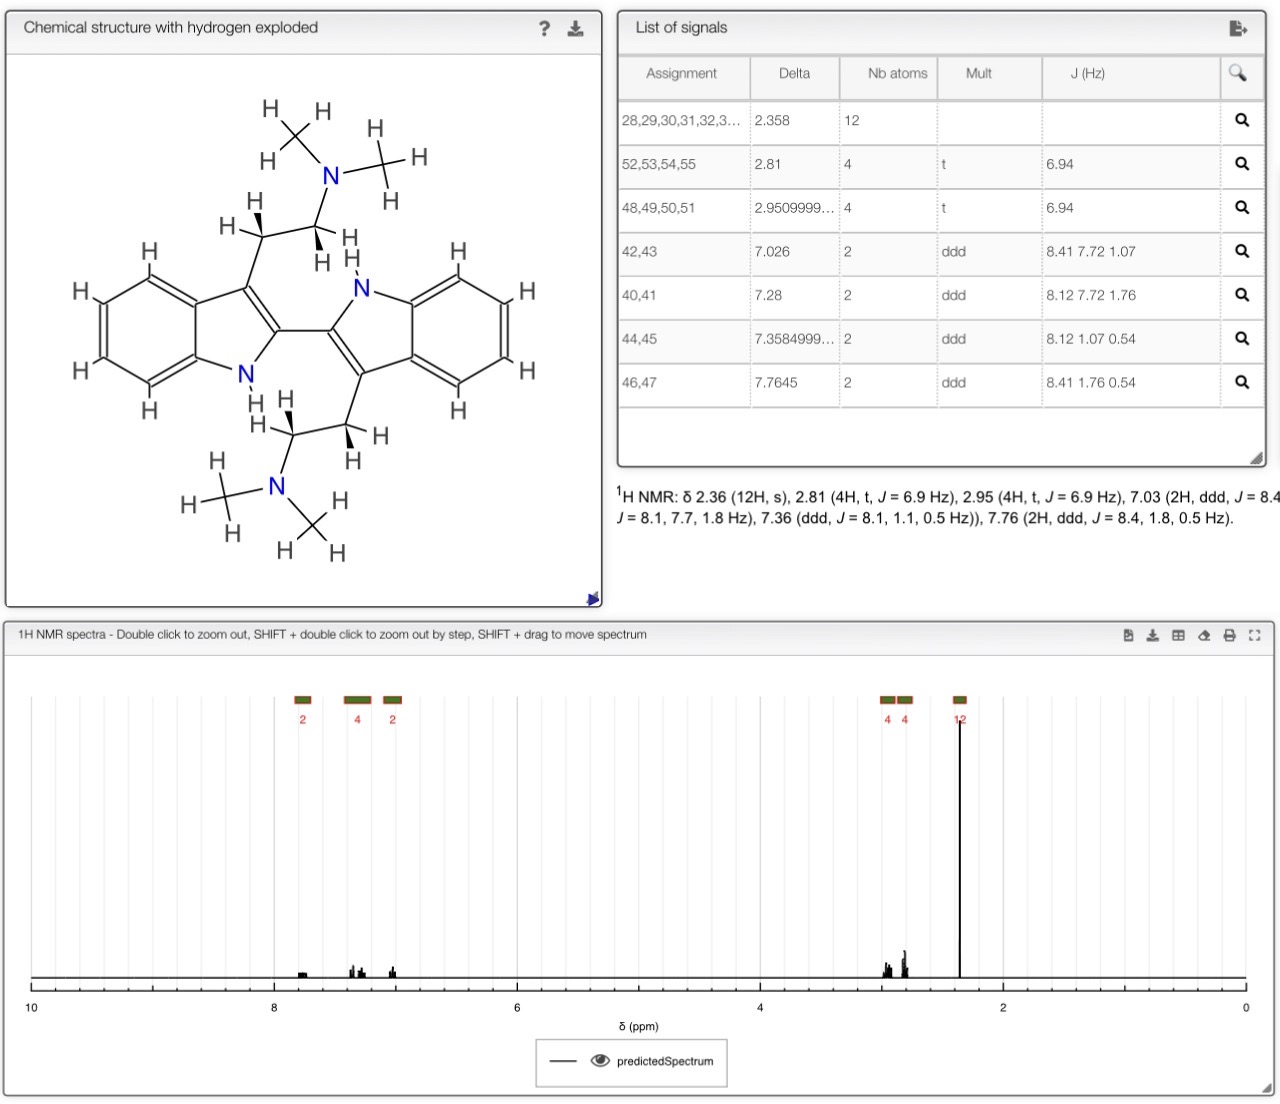Click the eraser icon in spectrum toolbar
1280x1104 pixels.
[1204, 635]
